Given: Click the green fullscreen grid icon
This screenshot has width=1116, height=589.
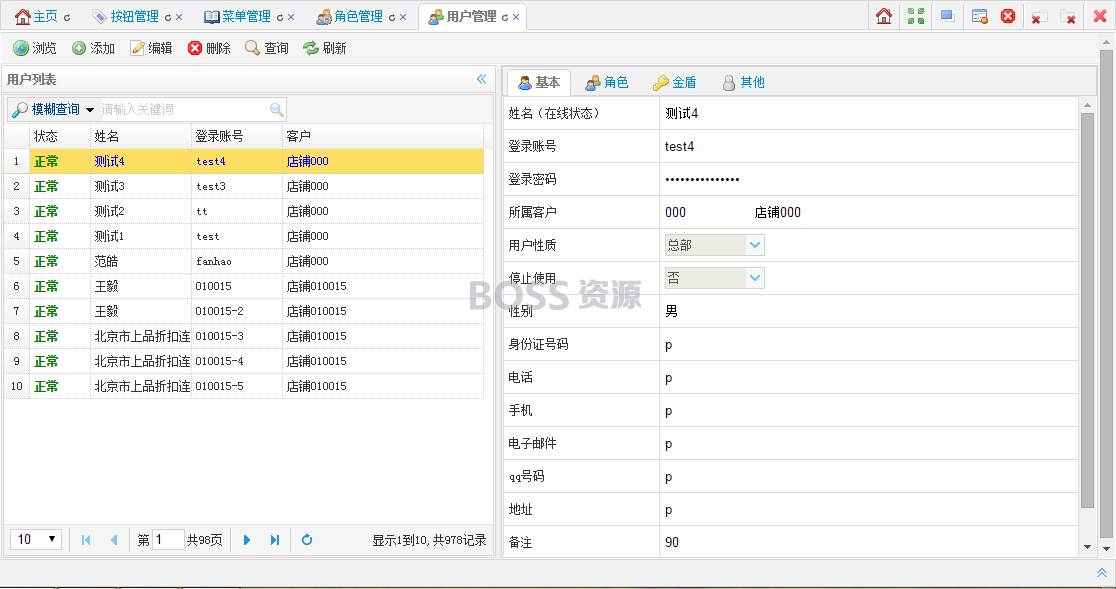Looking at the screenshot, I should click(916, 16).
